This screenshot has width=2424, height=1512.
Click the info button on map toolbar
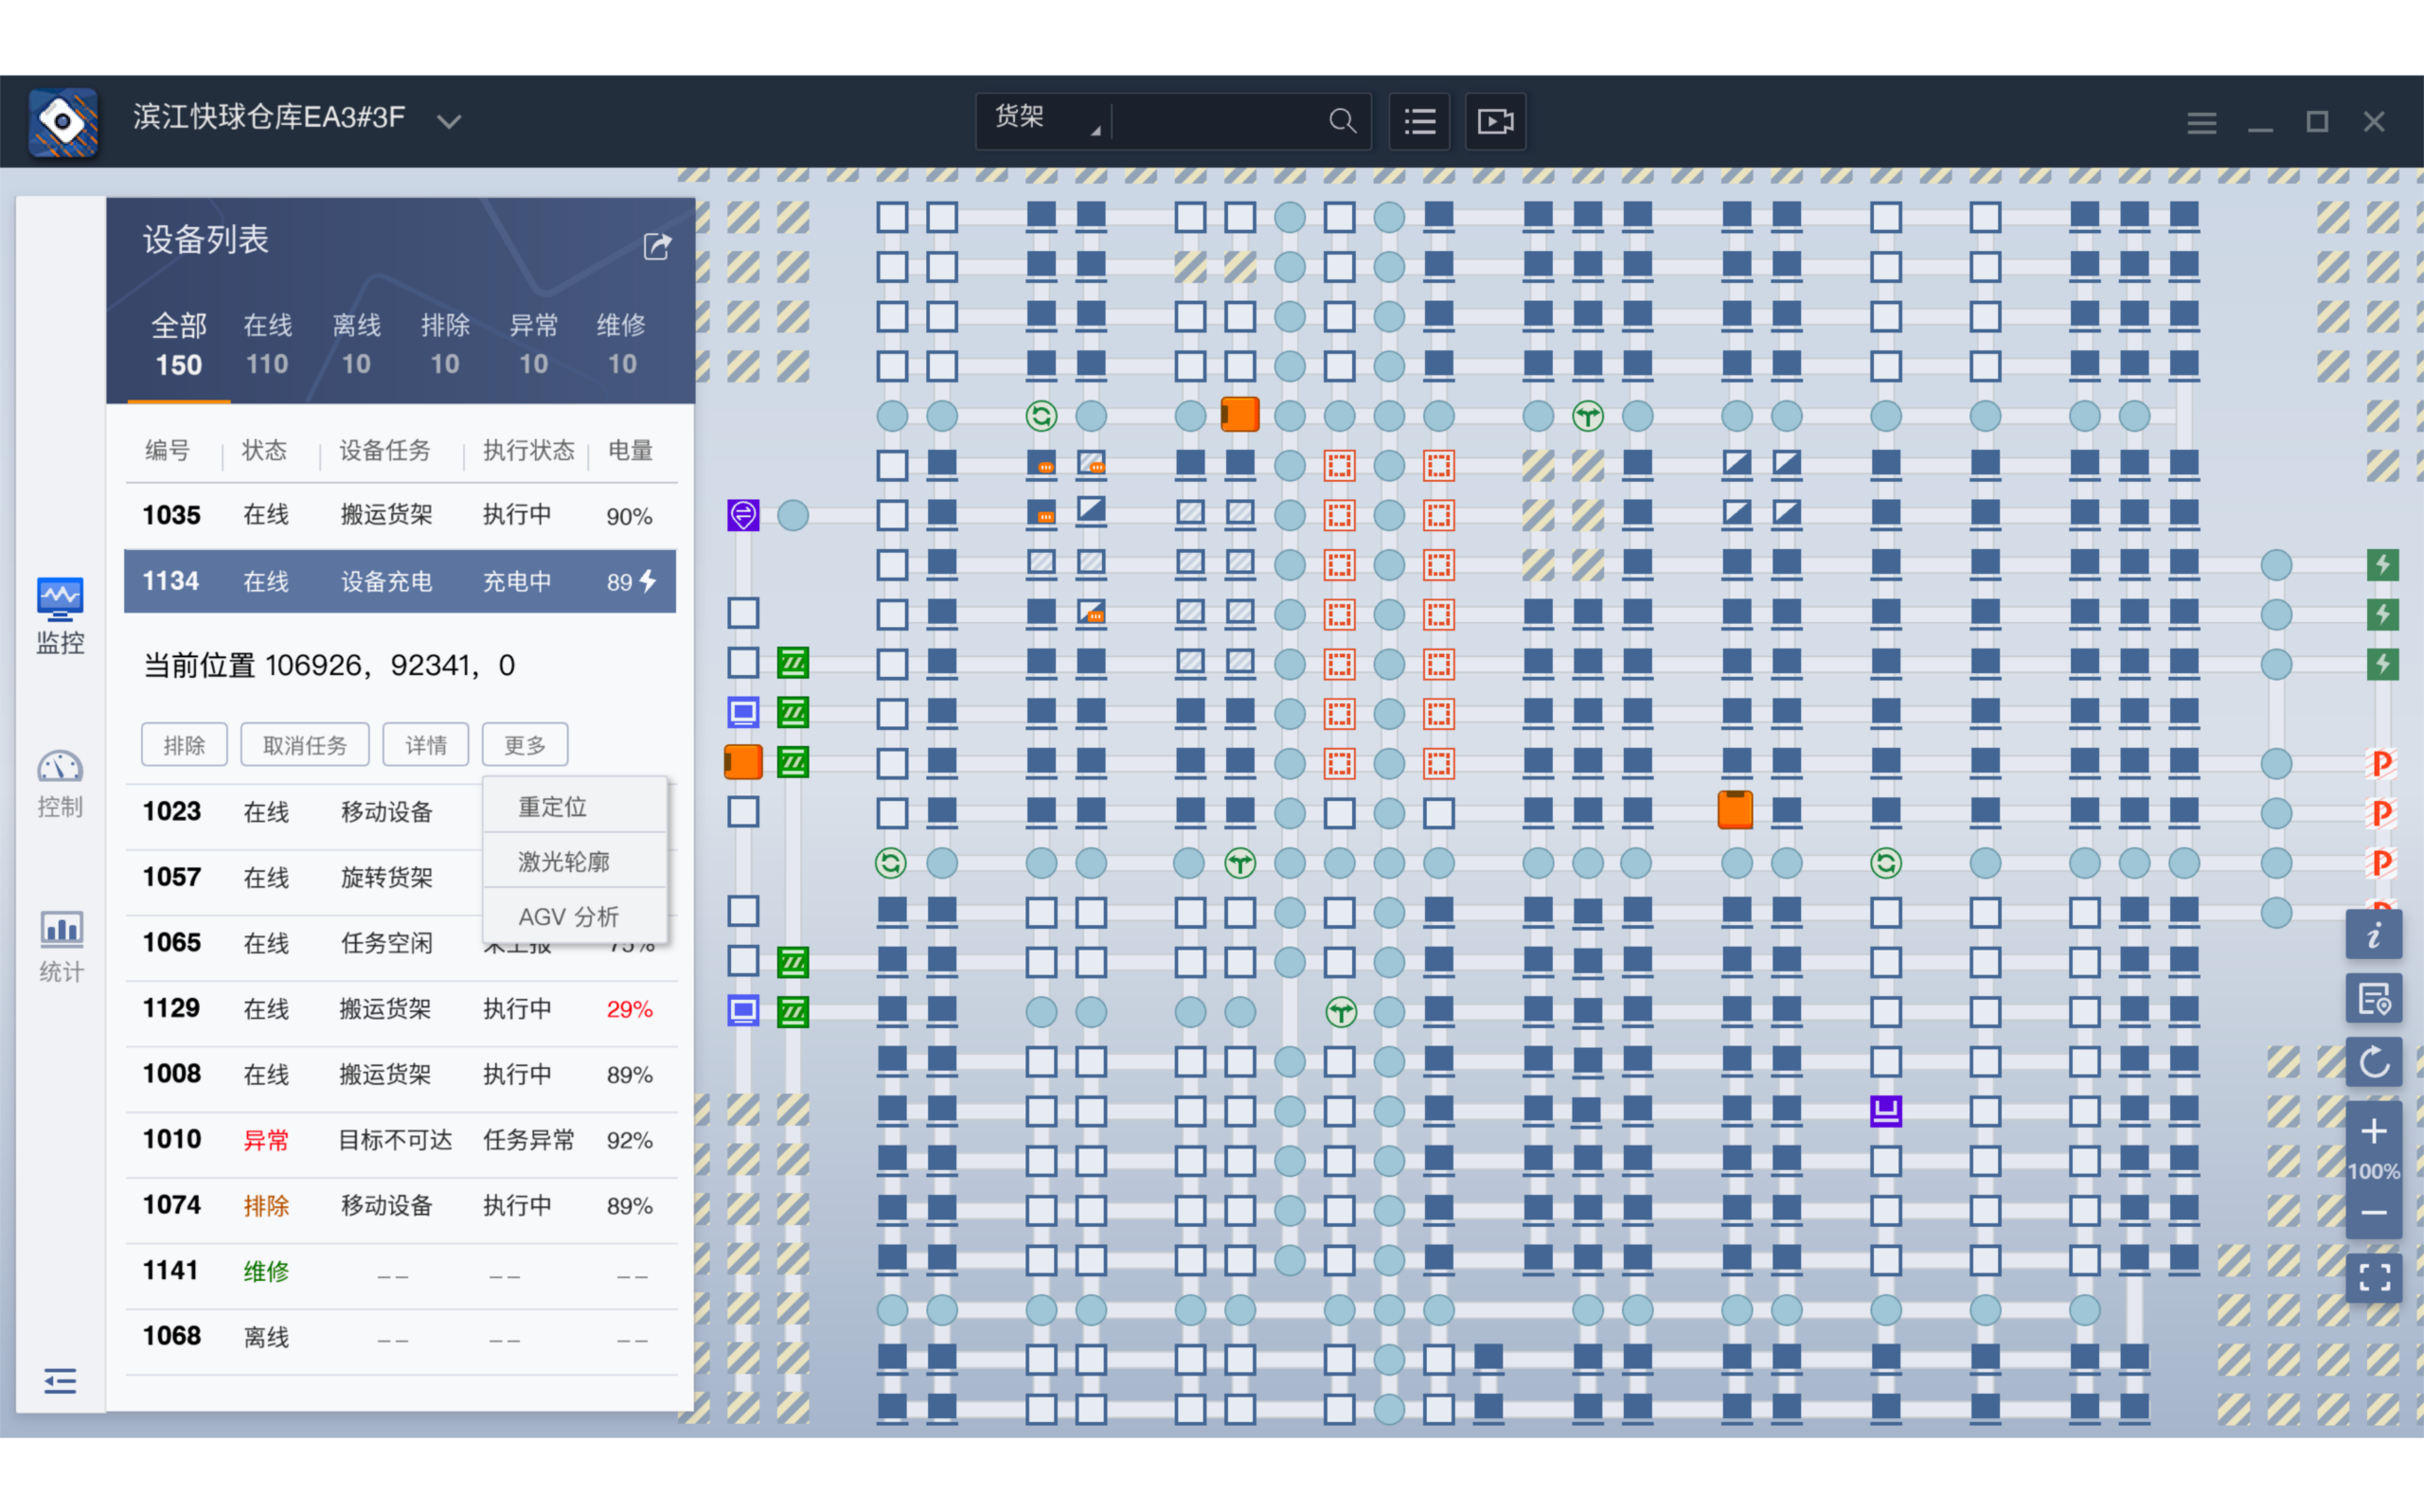click(x=2373, y=936)
